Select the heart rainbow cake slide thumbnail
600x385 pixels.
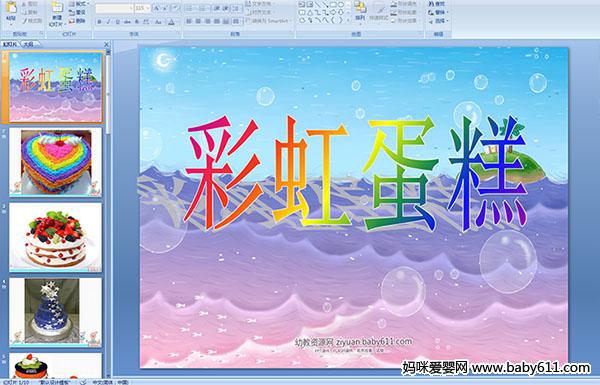pos(56,162)
